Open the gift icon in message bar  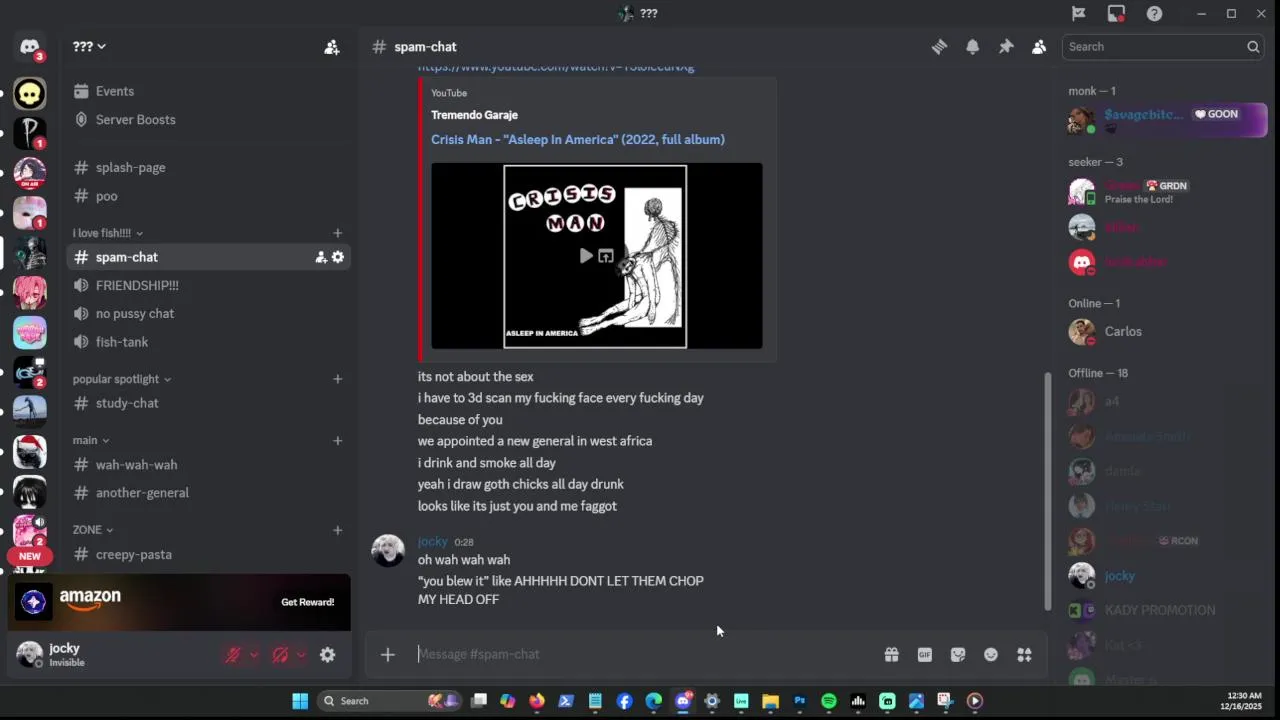click(x=891, y=654)
